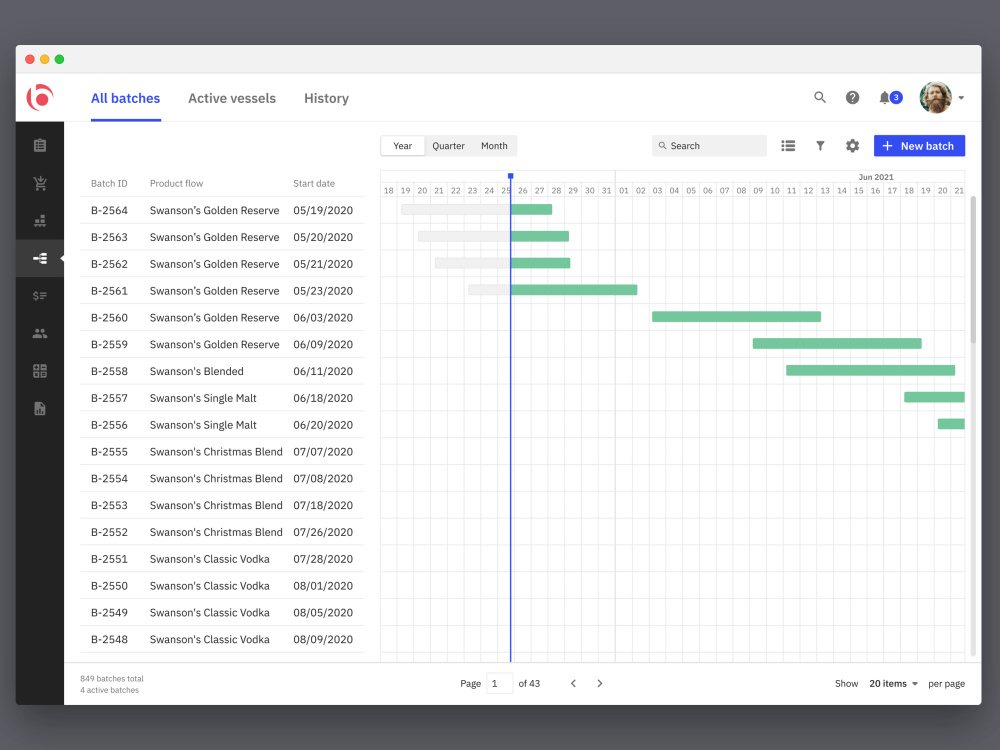Click the page number input

pyautogui.click(x=499, y=683)
